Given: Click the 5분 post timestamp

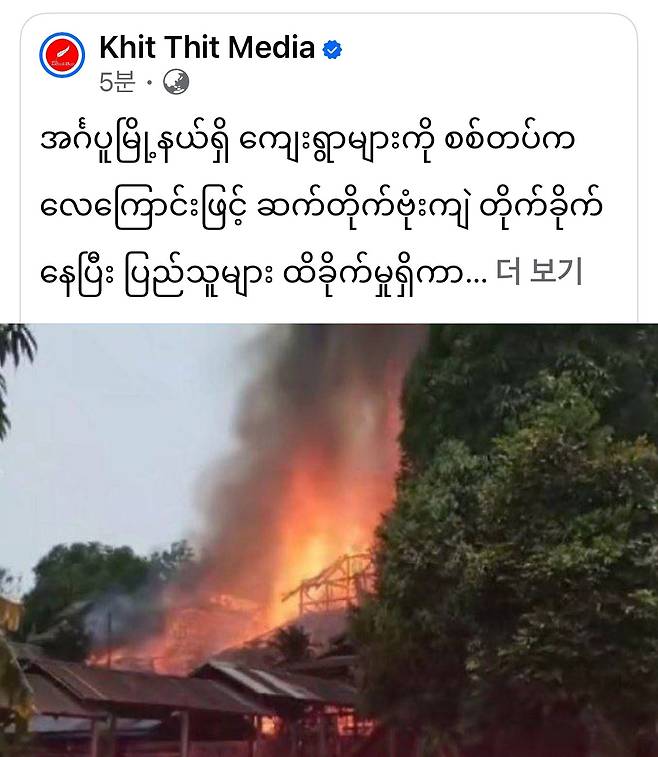Looking at the screenshot, I should (x=117, y=82).
